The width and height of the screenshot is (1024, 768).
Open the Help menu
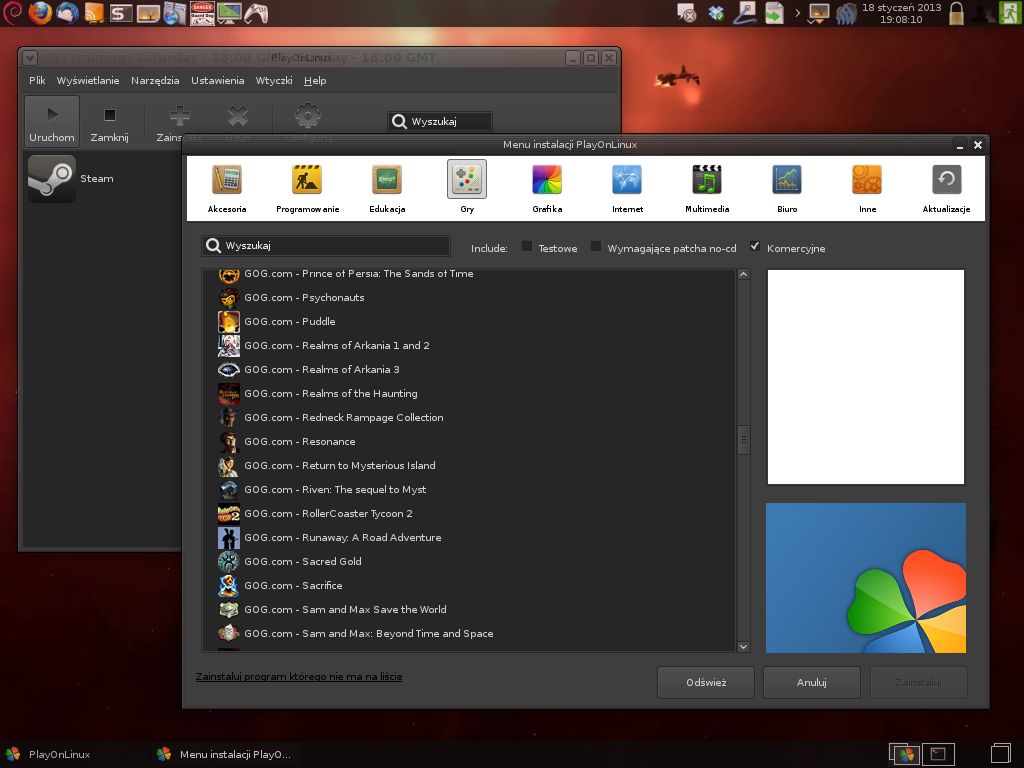[315, 80]
